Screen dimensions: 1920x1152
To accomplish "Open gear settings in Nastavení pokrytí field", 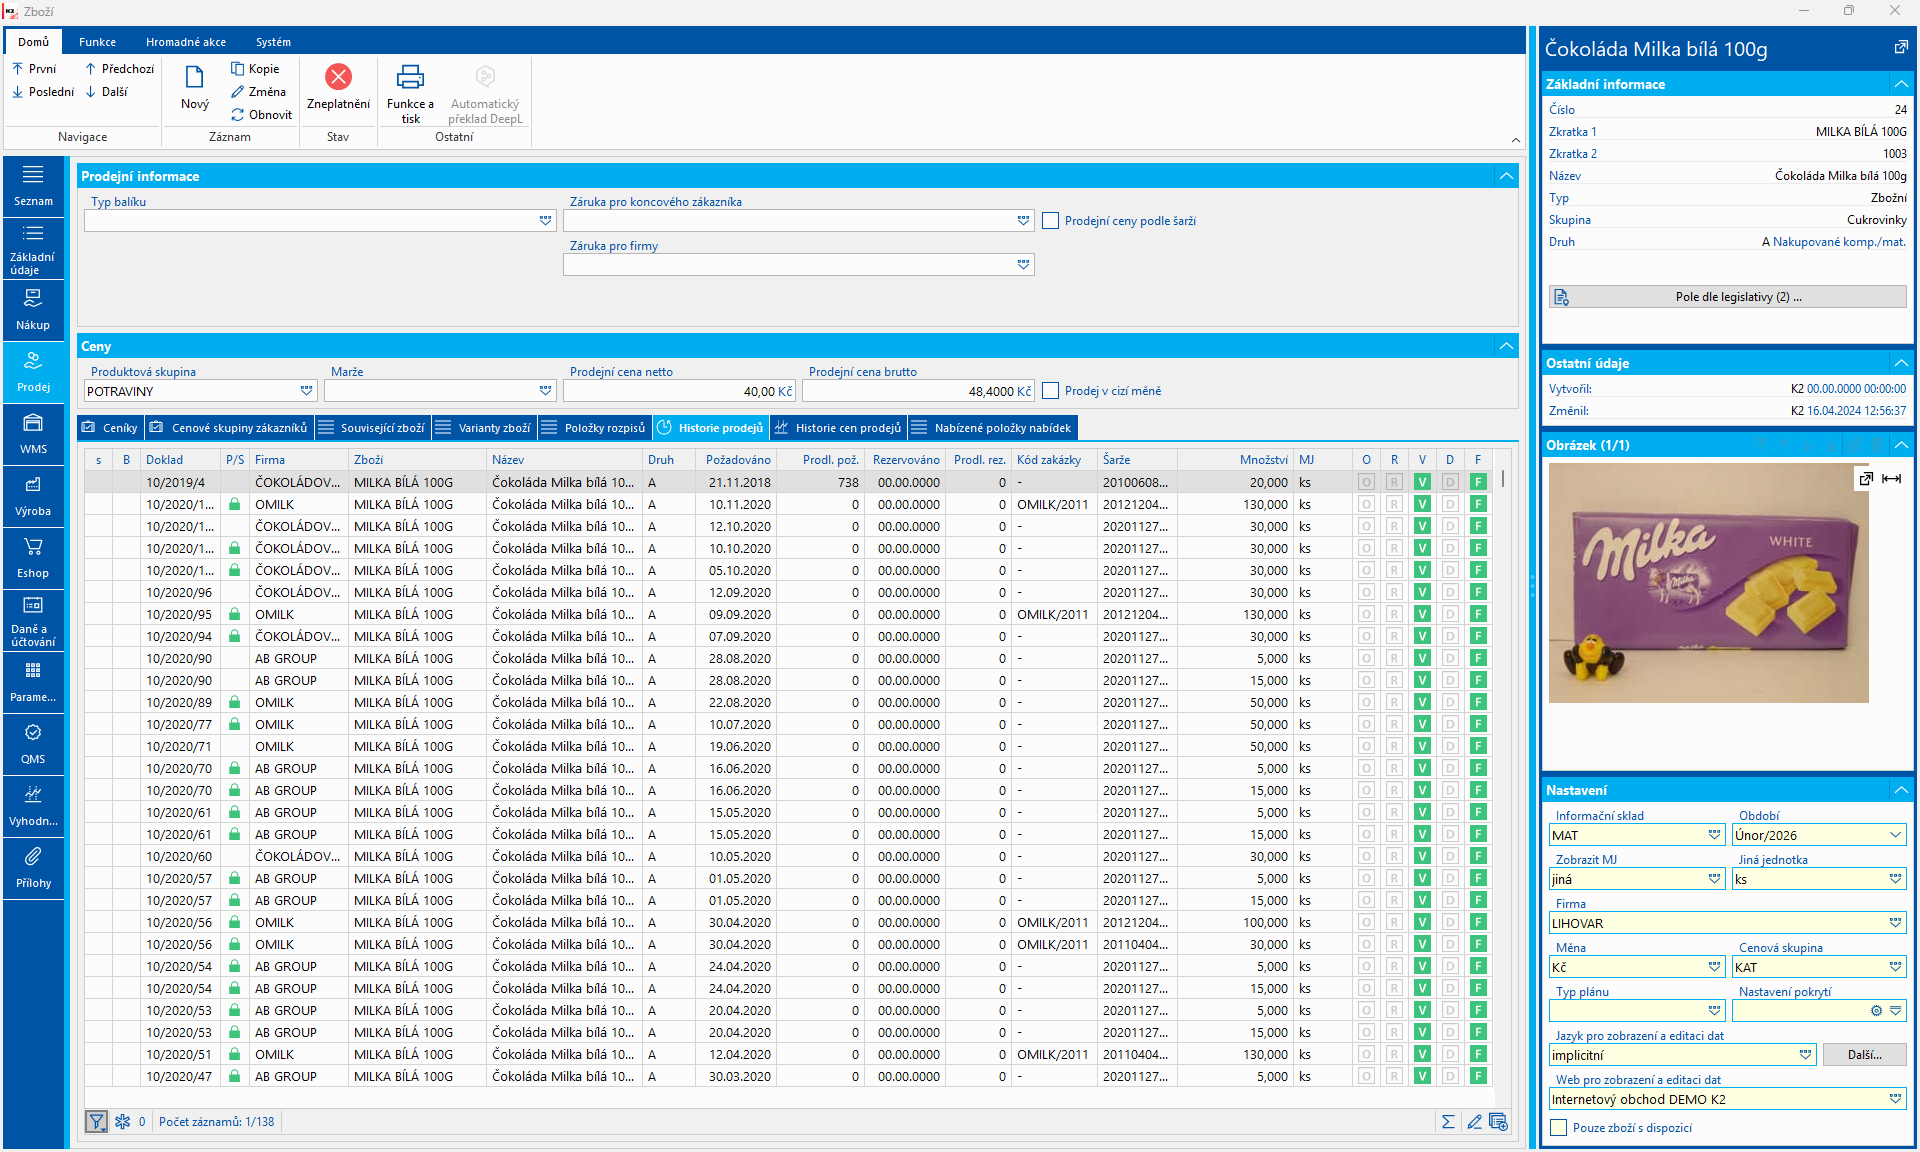I will coord(1876,1011).
